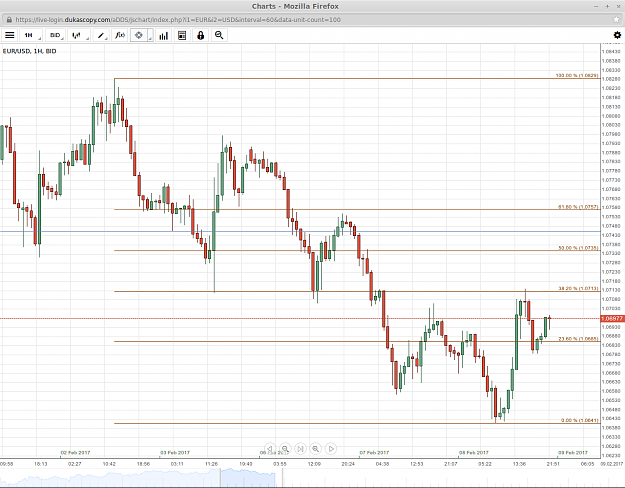Open chart settings gear icon
Image resolution: width=625 pixels, height=488 pixels.
click(x=617, y=35)
